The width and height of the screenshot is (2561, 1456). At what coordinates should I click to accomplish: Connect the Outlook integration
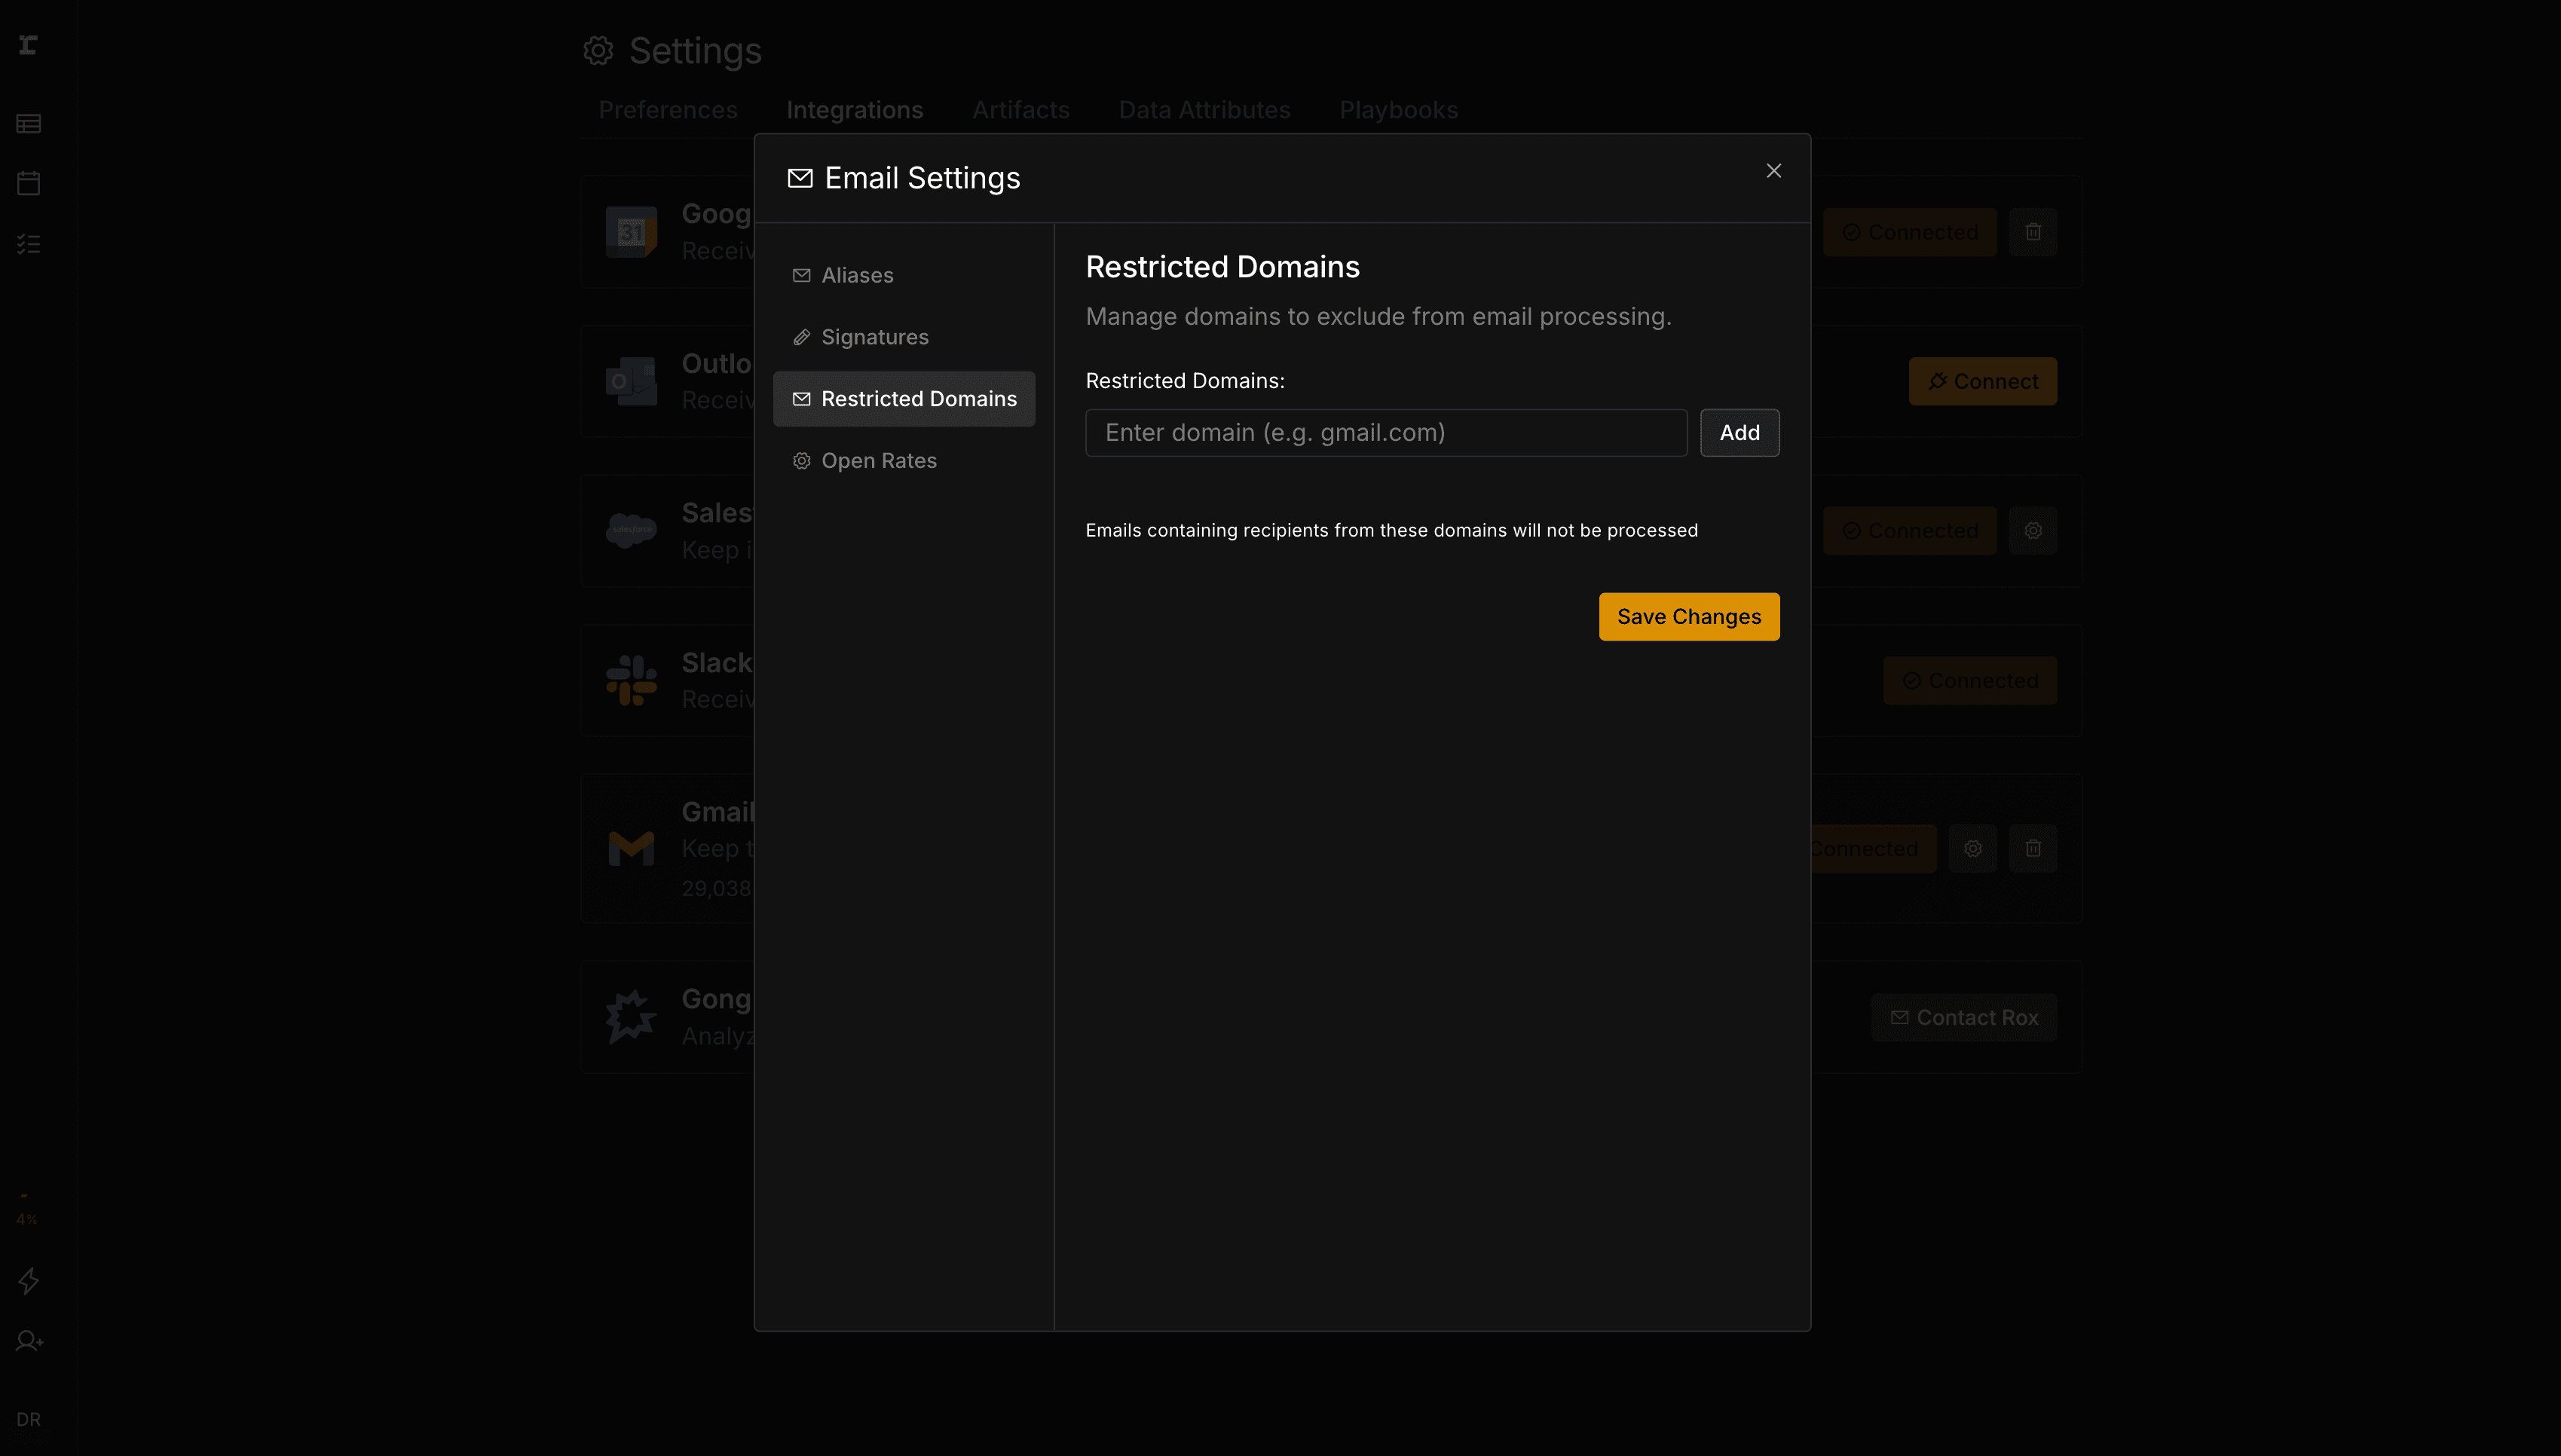point(1982,381)
